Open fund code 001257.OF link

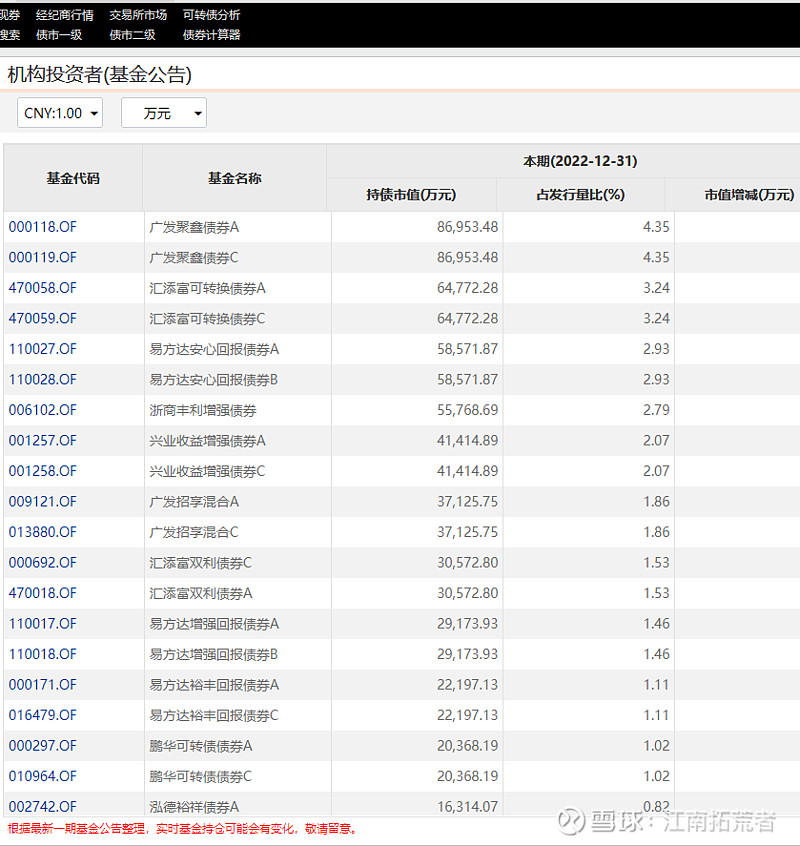click(43, 440)
